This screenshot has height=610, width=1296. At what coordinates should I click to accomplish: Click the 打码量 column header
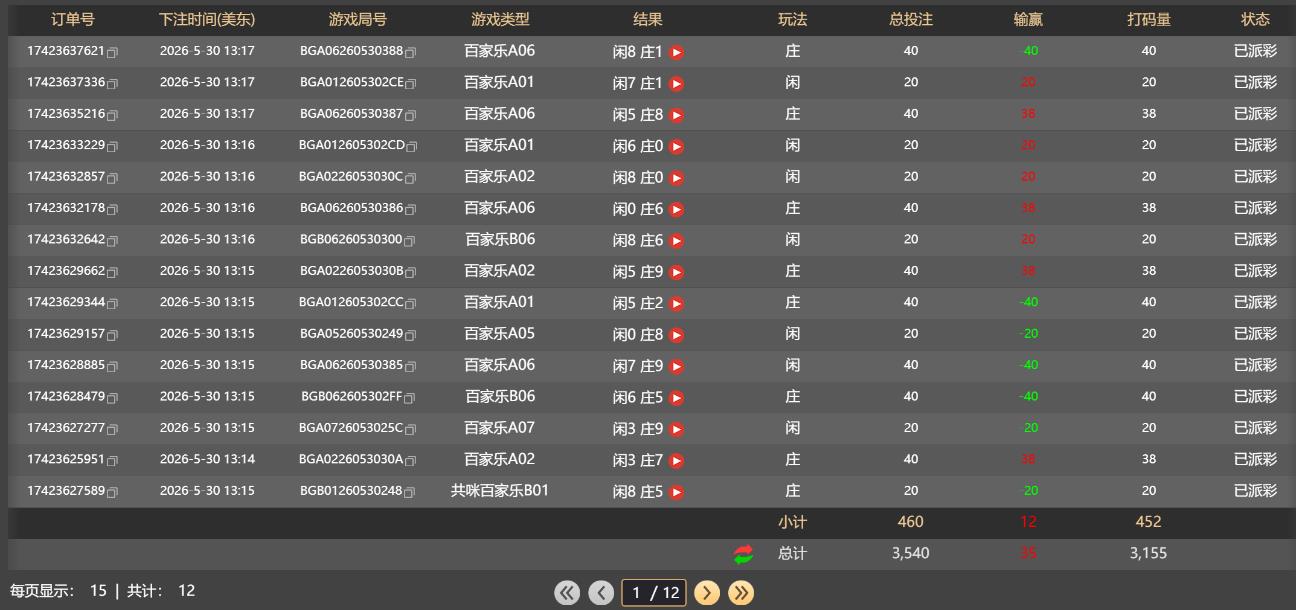pos(1149,19)
